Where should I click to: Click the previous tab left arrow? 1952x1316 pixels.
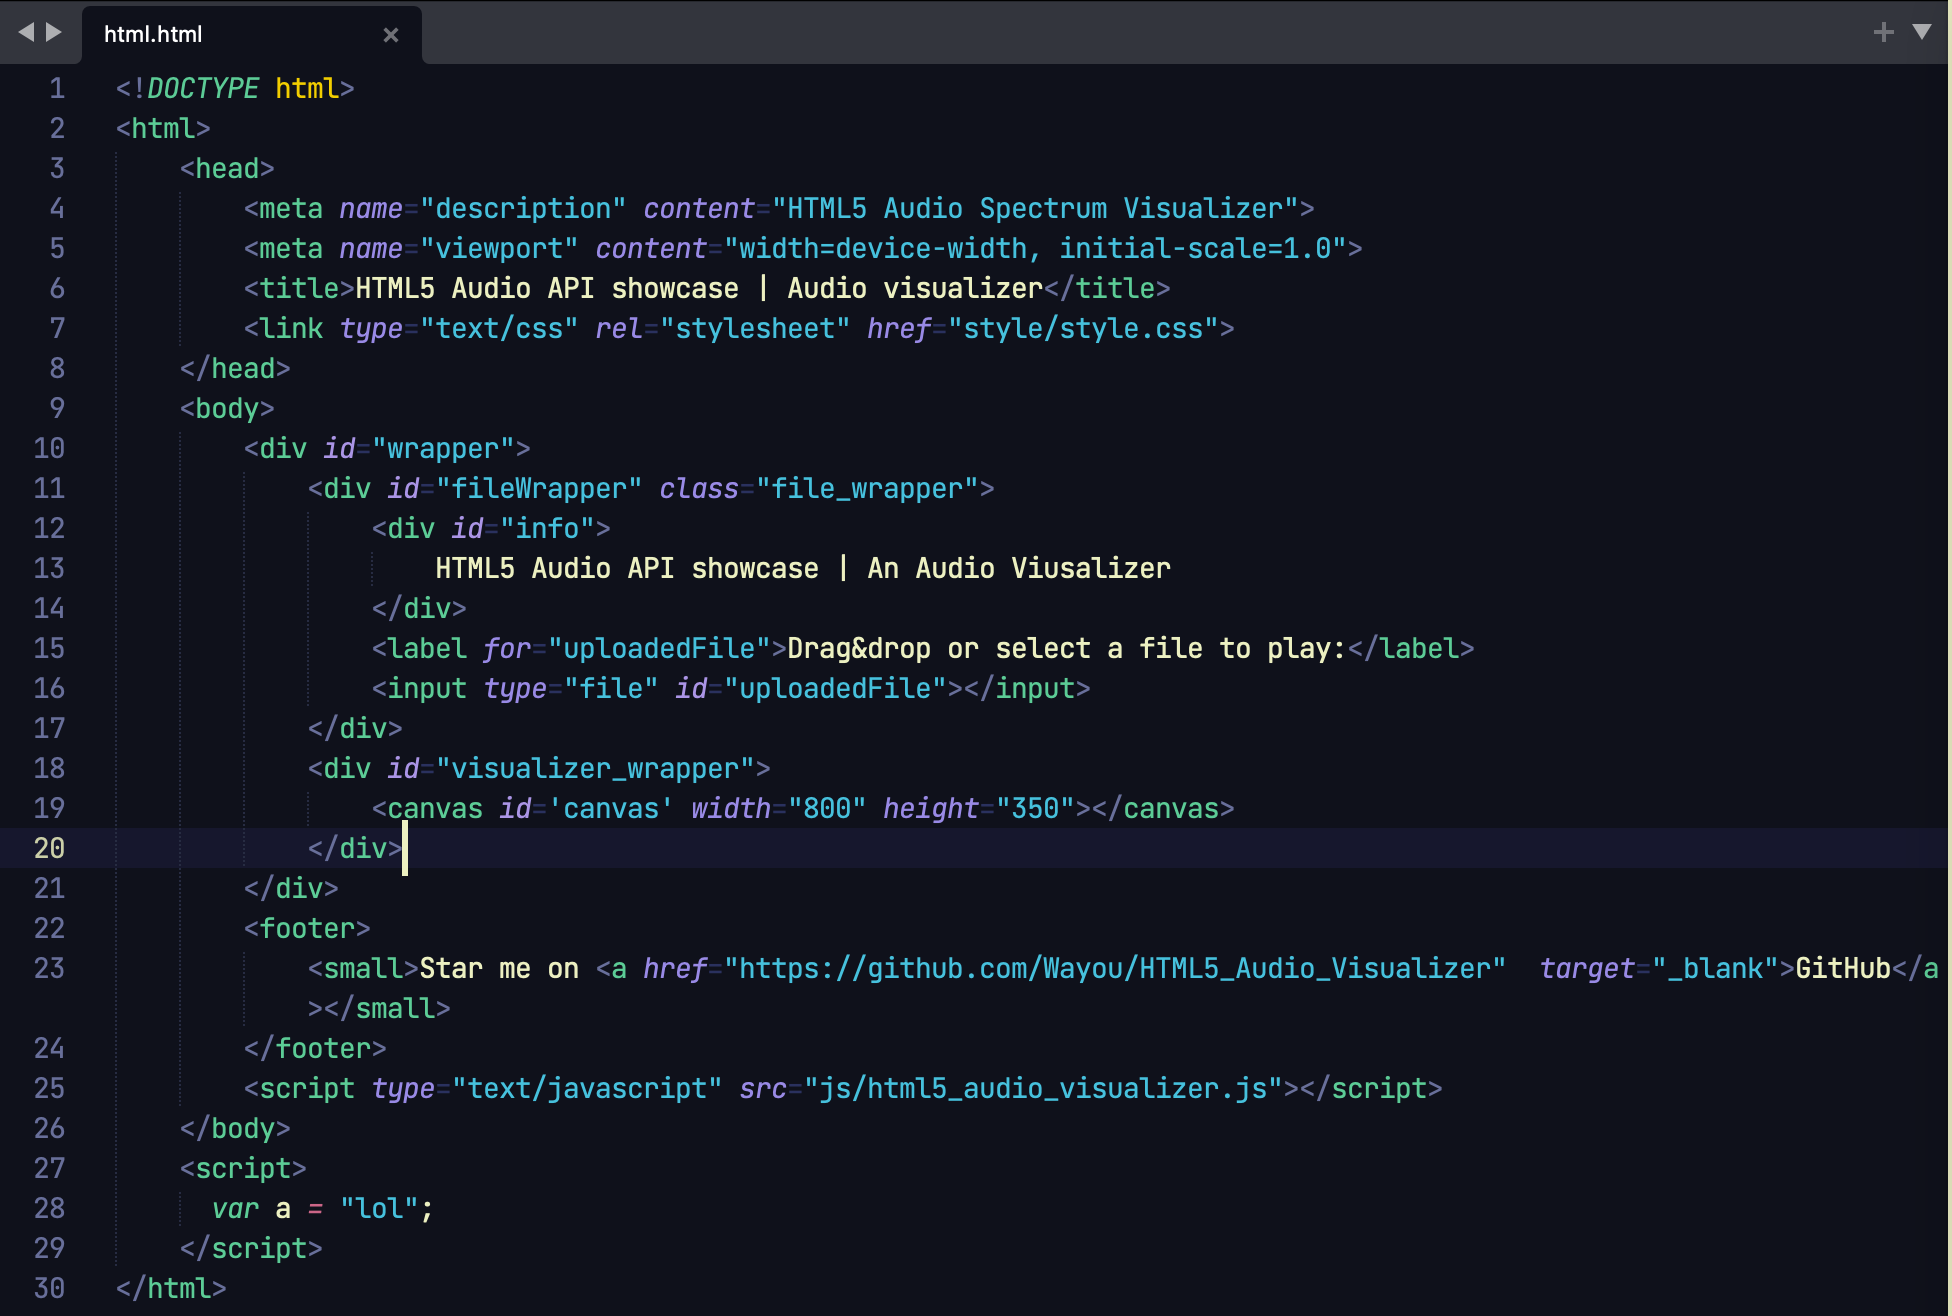[x=26, y=32]
